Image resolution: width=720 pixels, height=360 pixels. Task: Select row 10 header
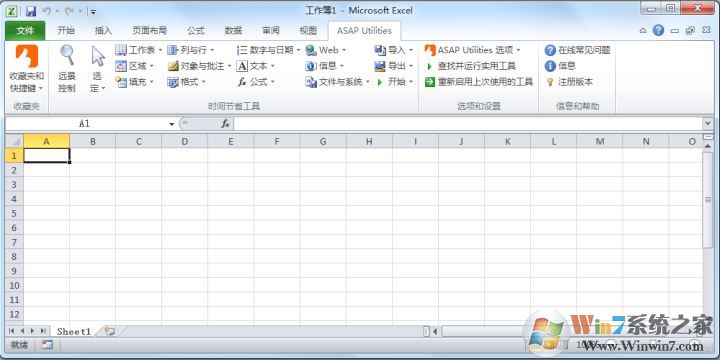coord(14,285)
